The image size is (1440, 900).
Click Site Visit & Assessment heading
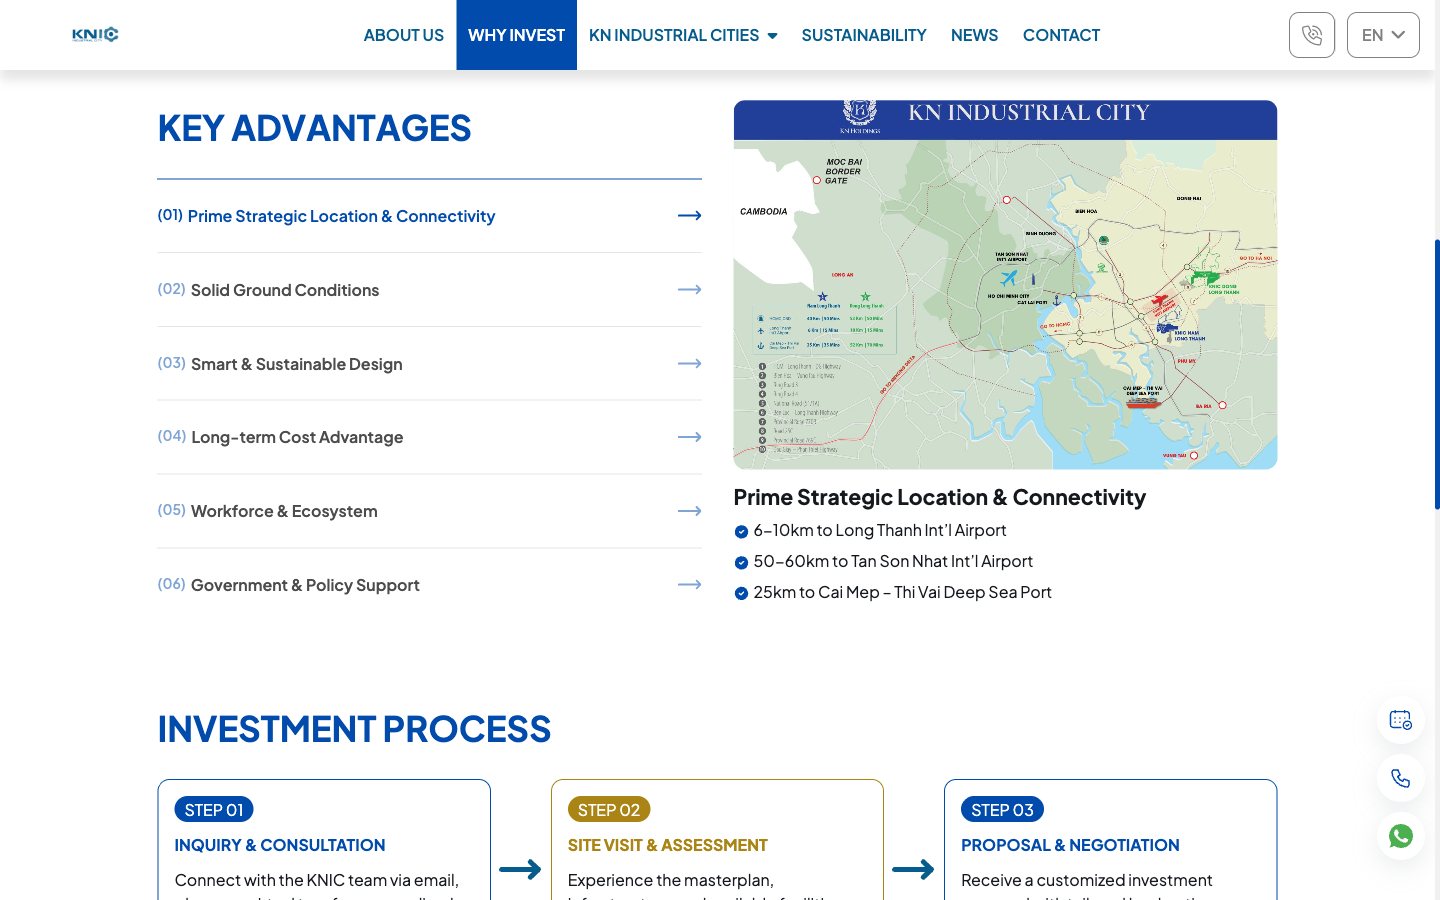click(667, 845)
